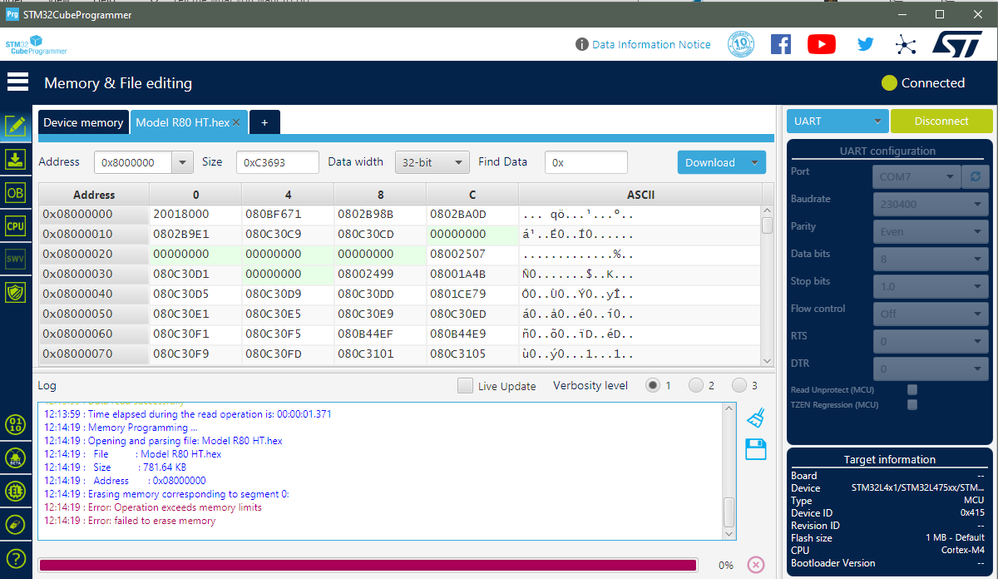Close the Model R80 HT.hex tab
The image size is (998, 579).
pos(236,122)
